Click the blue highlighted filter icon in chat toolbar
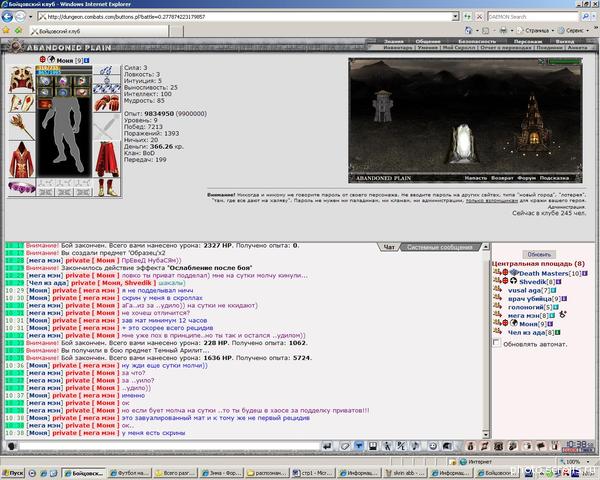 [359, 446]
